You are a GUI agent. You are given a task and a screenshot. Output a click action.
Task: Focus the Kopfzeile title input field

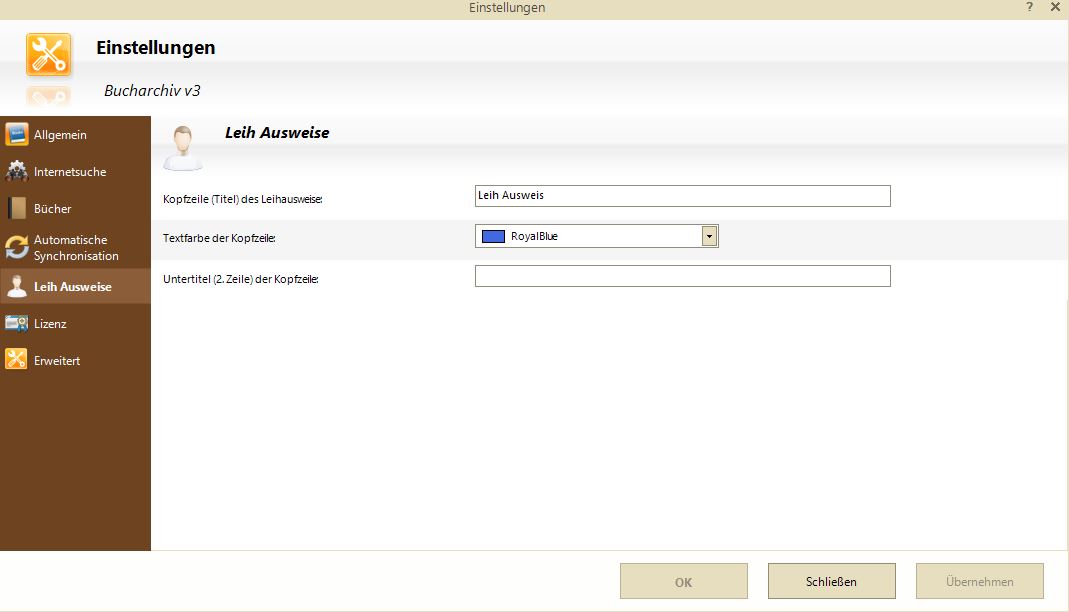[682, 196]
